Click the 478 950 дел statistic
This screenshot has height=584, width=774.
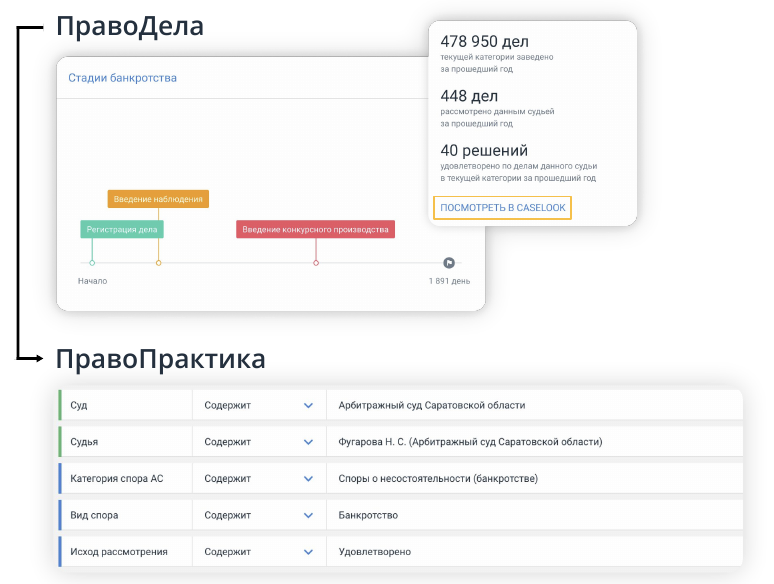coord(484,41)
